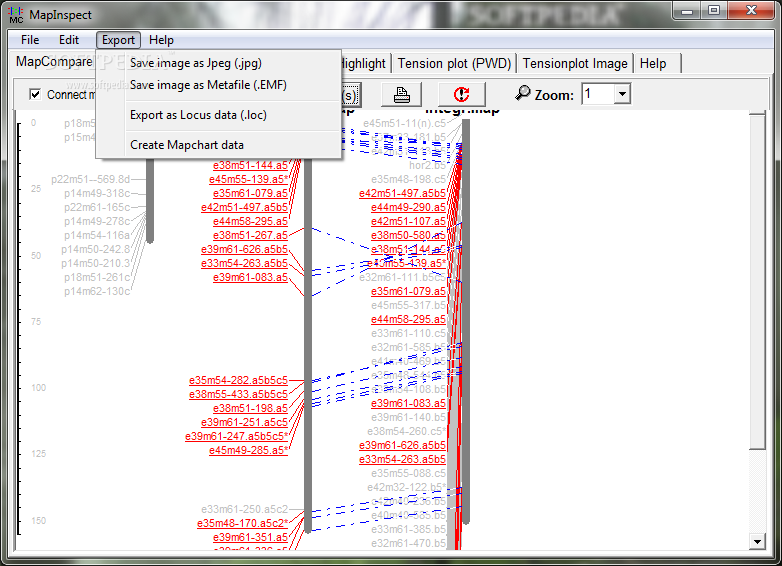Choose Save image as Jpeg (.jpg)
782x566 pixels.
coord(196,63)
